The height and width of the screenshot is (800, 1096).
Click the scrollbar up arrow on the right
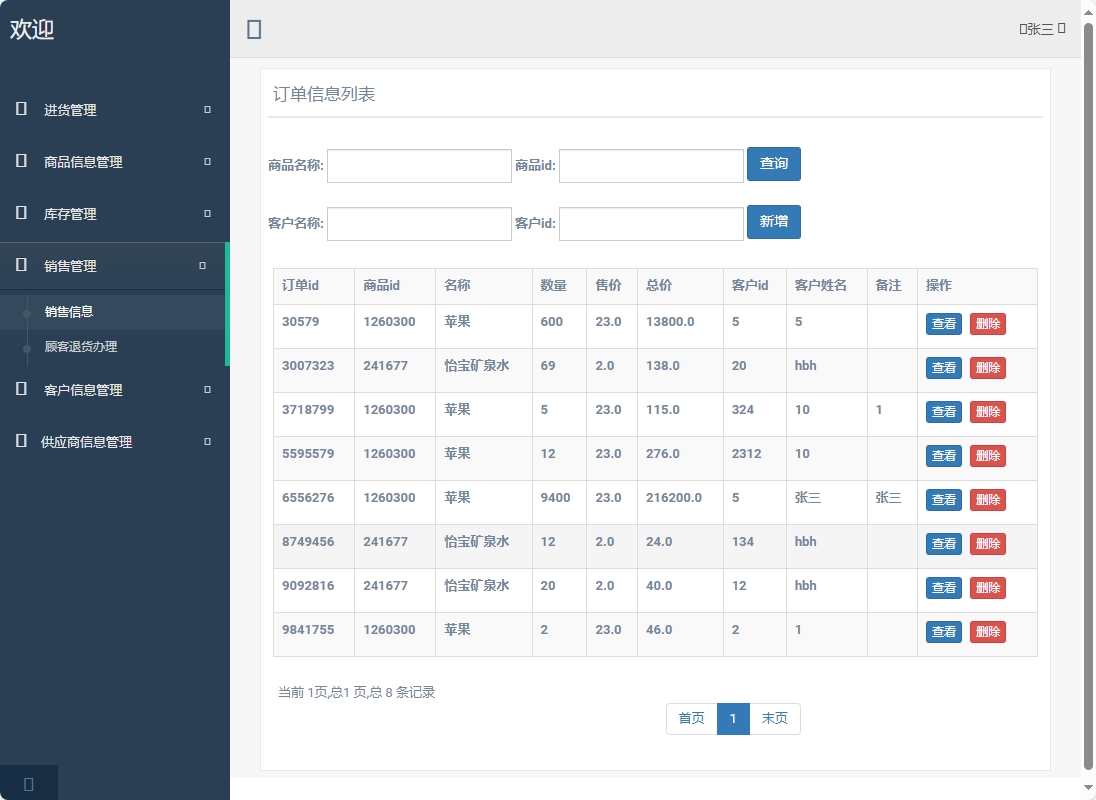tap(1088, 12)
